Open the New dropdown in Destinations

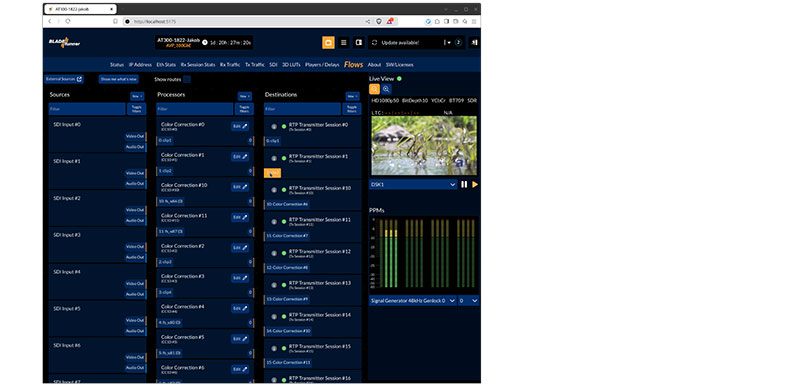click(353, 96)
